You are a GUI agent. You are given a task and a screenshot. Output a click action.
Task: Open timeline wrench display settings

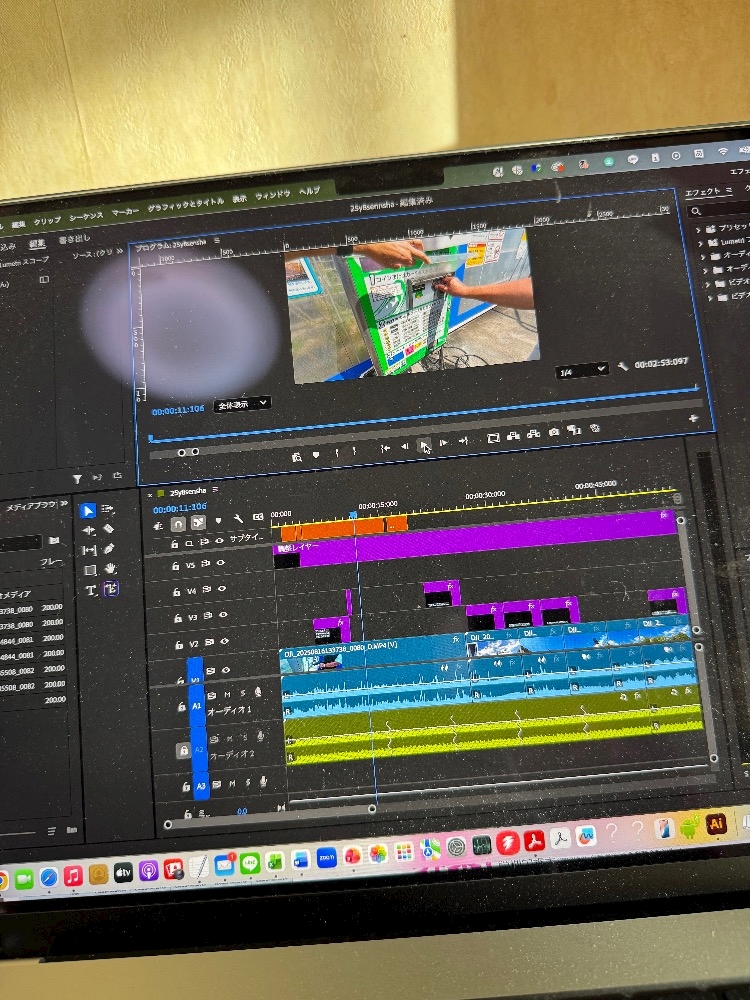click(238, 519)
